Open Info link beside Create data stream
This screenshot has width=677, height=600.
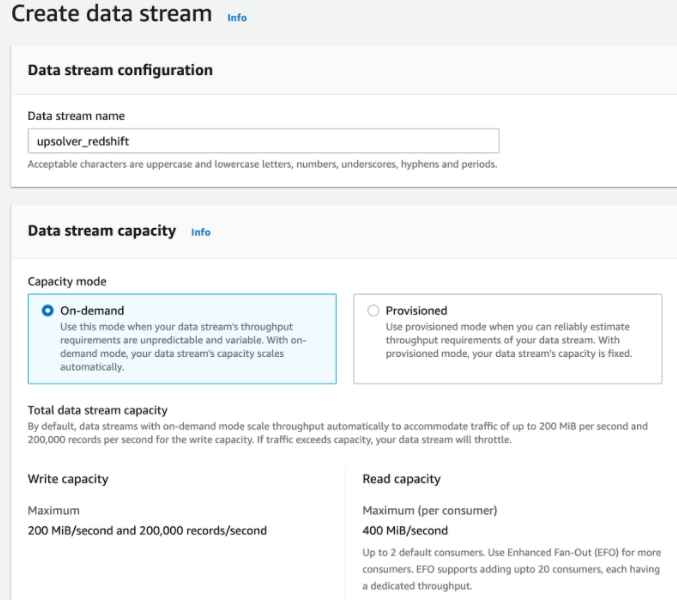click(236, 17)
